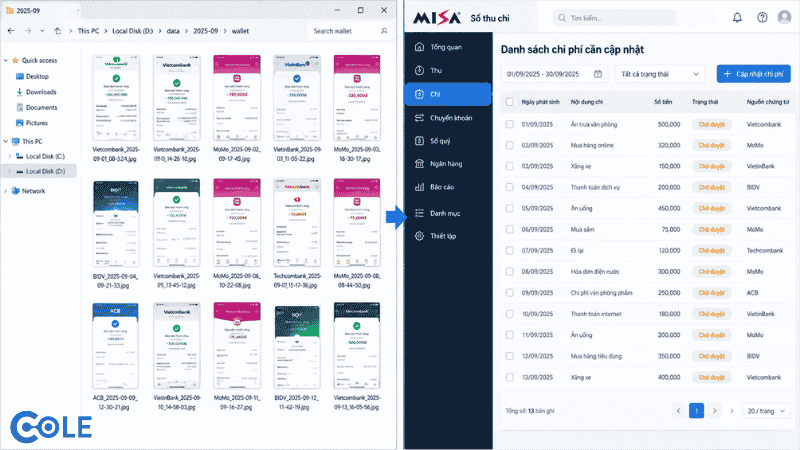Go back in File Explorer

11,31
